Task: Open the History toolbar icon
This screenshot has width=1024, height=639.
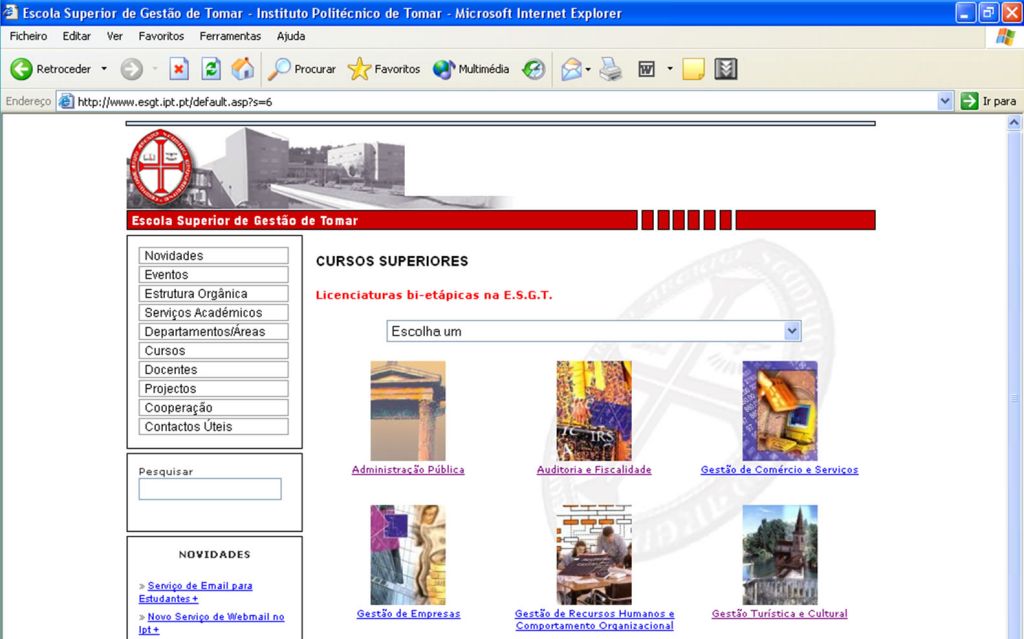Action: pos(534,69)
